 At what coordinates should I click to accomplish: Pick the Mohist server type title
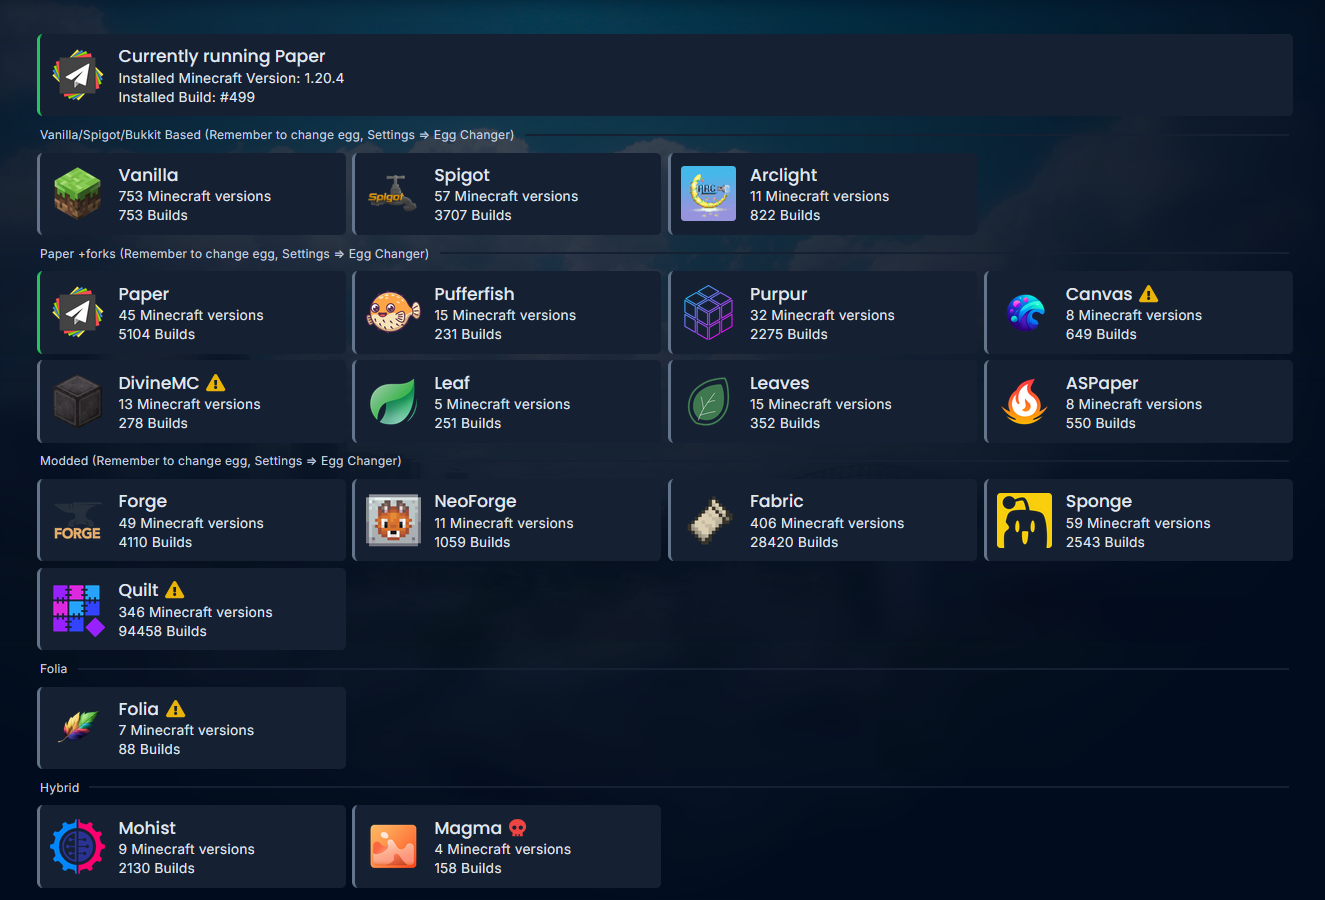tap(147, 828)
